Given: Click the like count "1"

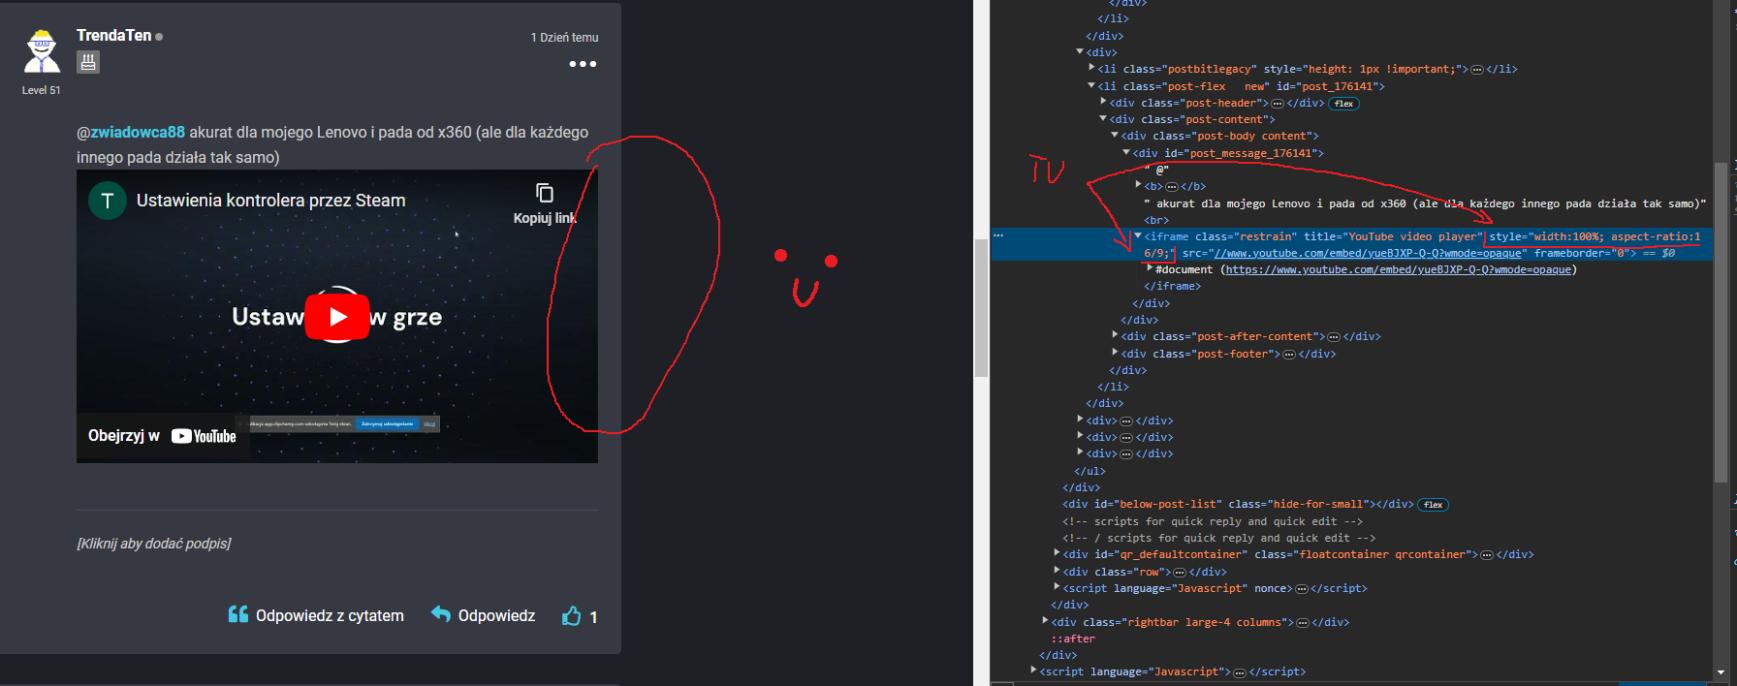Looking at the screenshot, I should click(593, 617).
